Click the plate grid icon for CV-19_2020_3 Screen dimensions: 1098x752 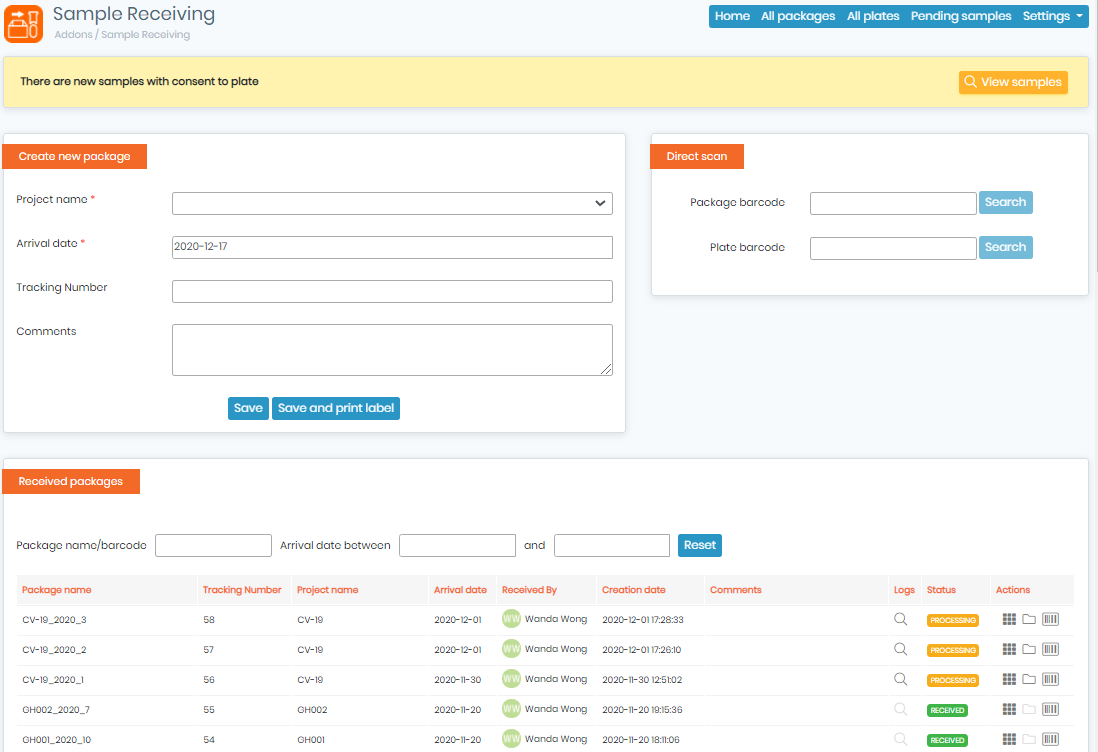click(x=1009, y=619)
